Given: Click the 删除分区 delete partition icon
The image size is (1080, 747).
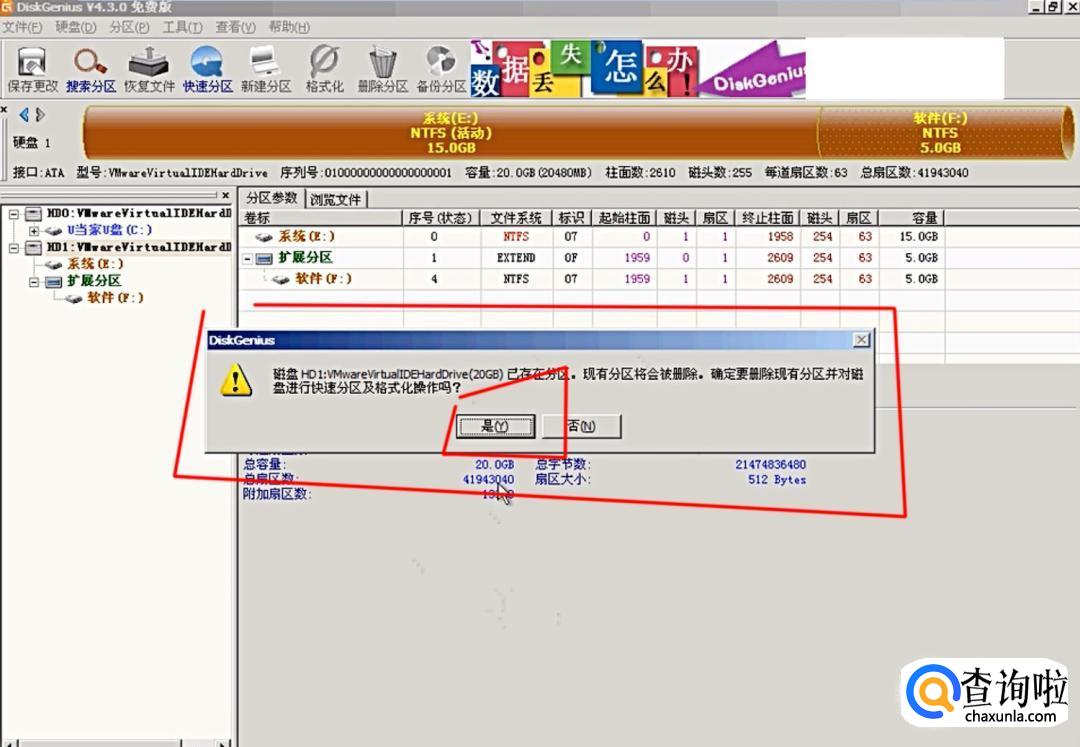Looking at the screenshot, I should (383, 69).
